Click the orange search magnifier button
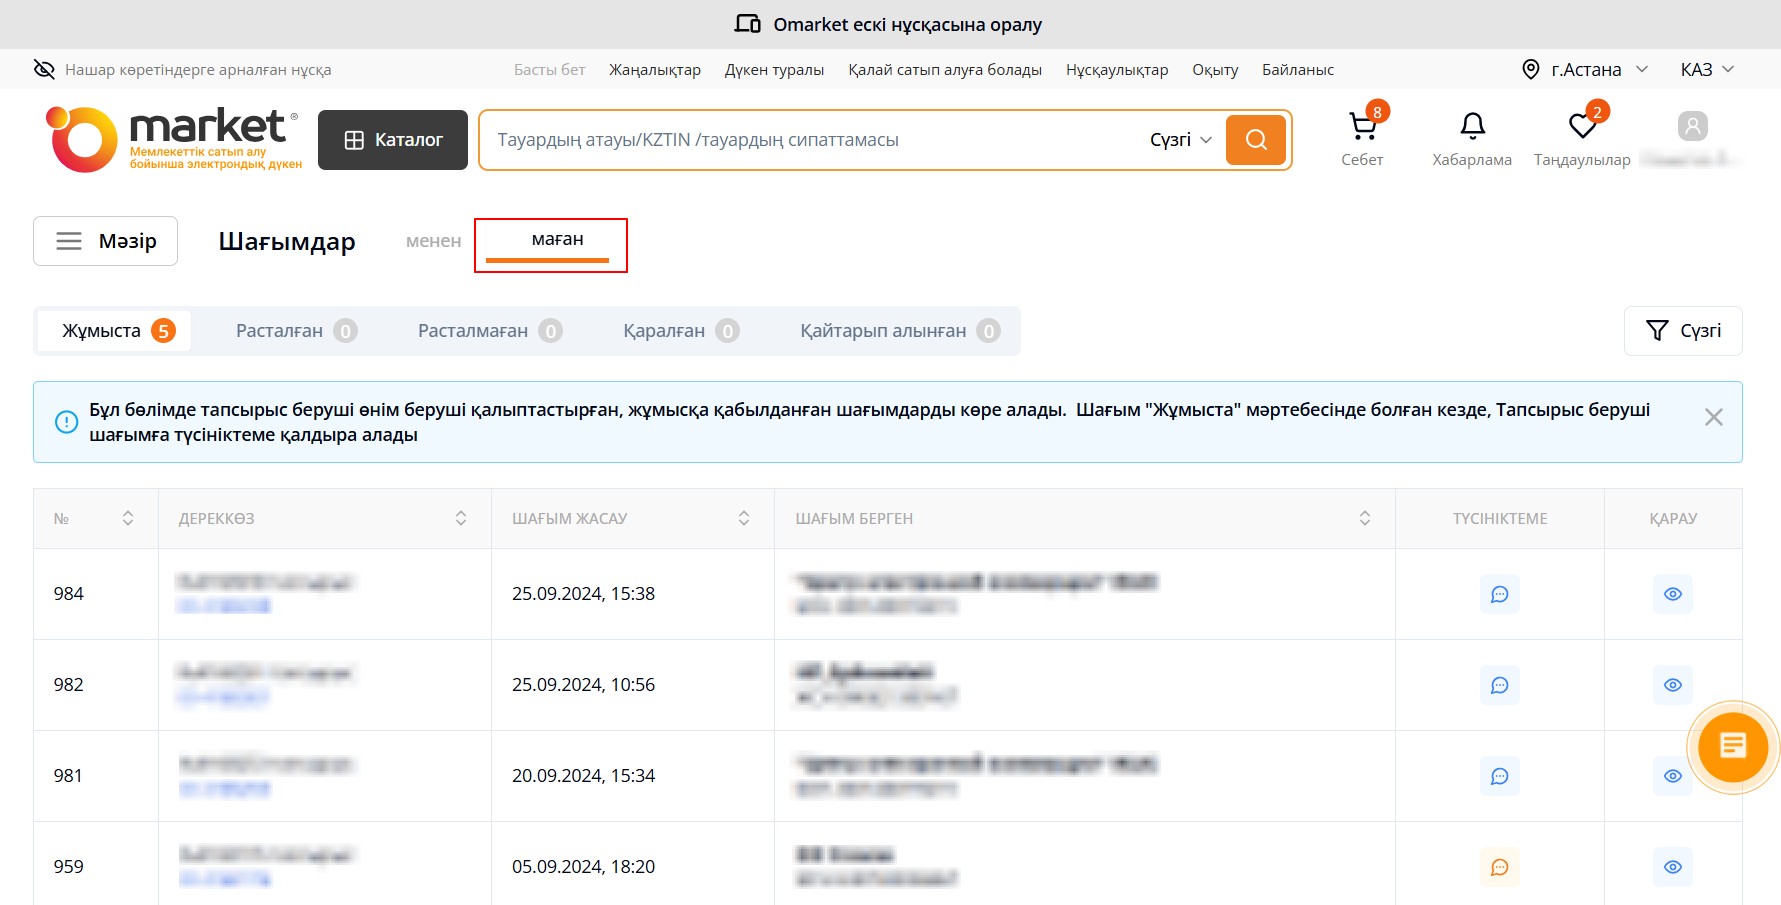Screen dimensions: 1781x905 pos(1256,140)
